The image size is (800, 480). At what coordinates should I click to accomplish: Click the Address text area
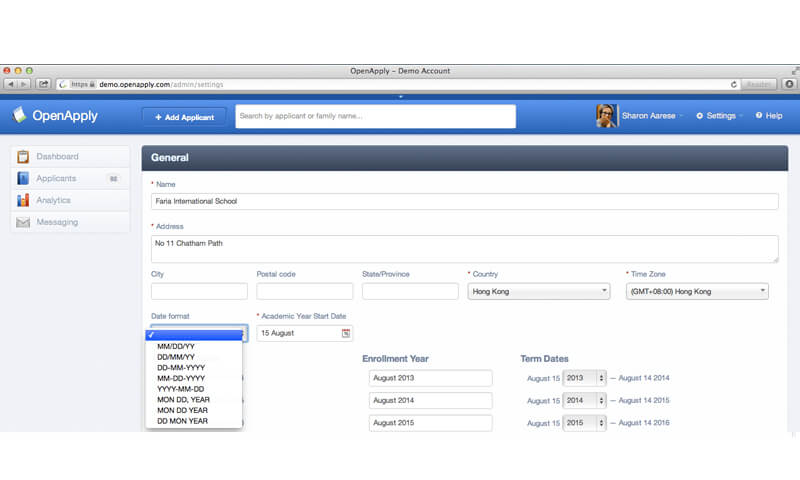coord(465,249)
